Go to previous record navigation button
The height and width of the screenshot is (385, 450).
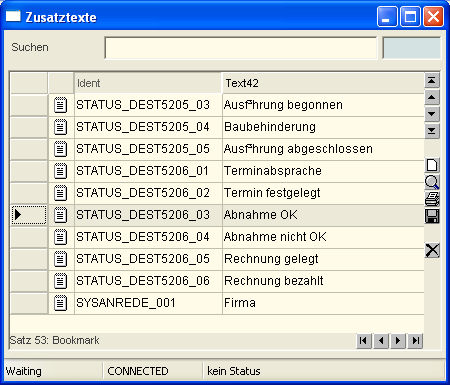(x=381, y=341)
